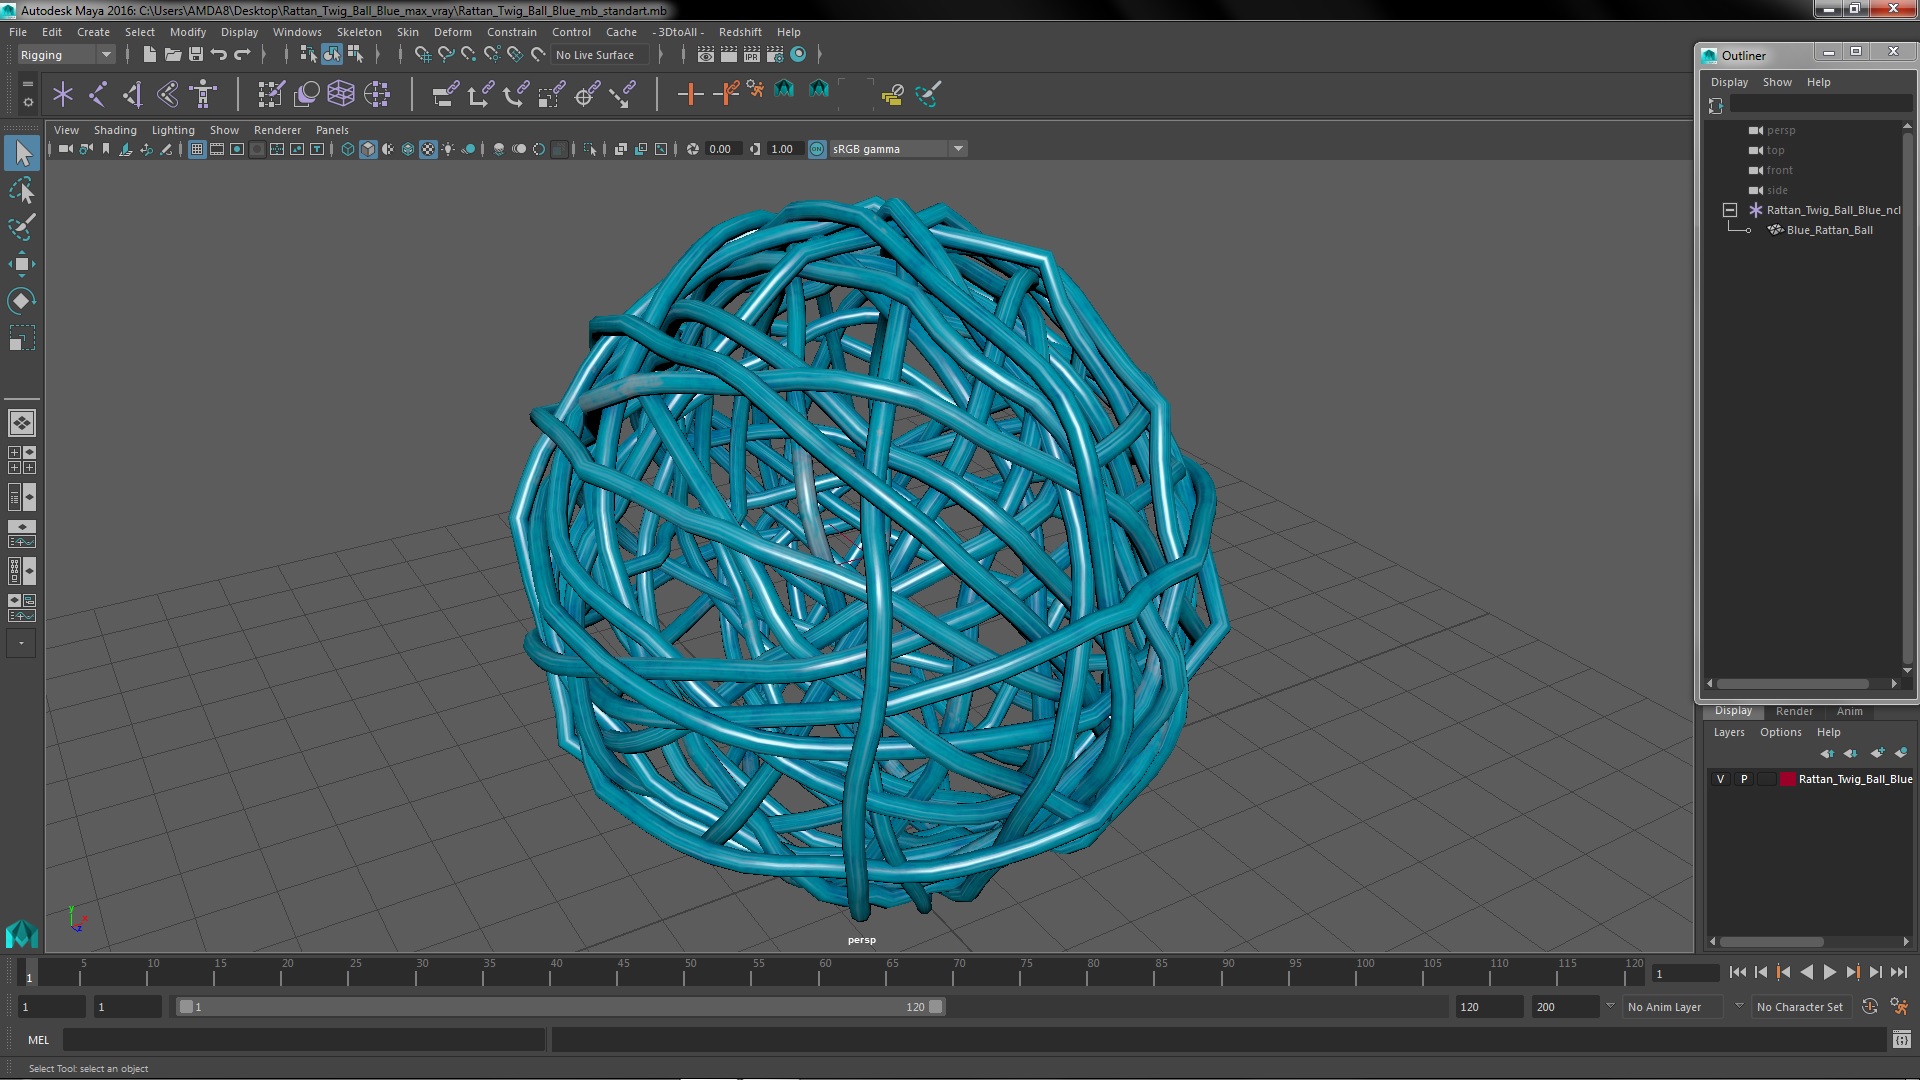Choose the Rotate tool in the toolbox
1920x1080 pixels.
pos(22,301)
